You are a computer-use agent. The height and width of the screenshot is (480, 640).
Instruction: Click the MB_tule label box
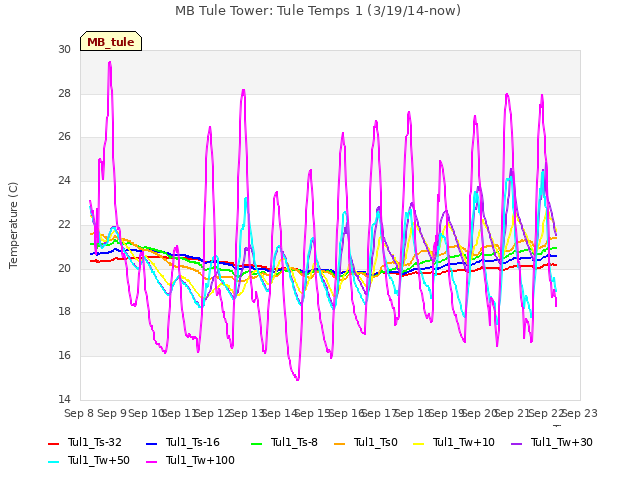(111, 41)
